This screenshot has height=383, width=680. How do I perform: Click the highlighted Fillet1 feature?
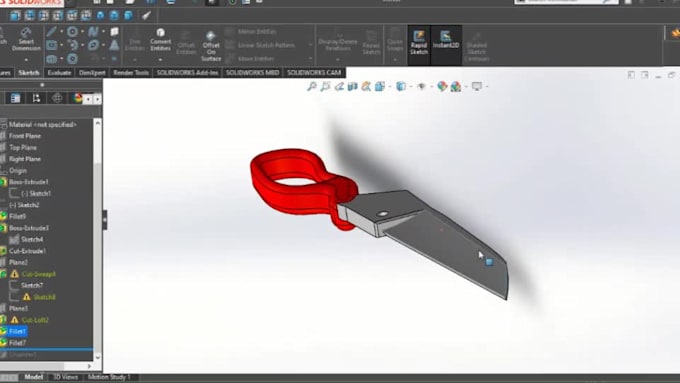[x=17, y=331]
